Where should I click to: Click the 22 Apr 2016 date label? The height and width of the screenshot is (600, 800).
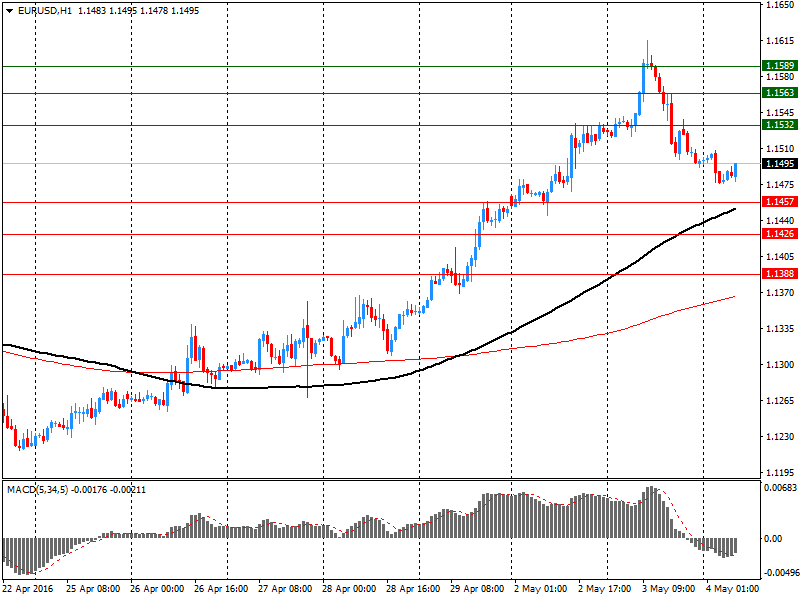tap(28, 589)
